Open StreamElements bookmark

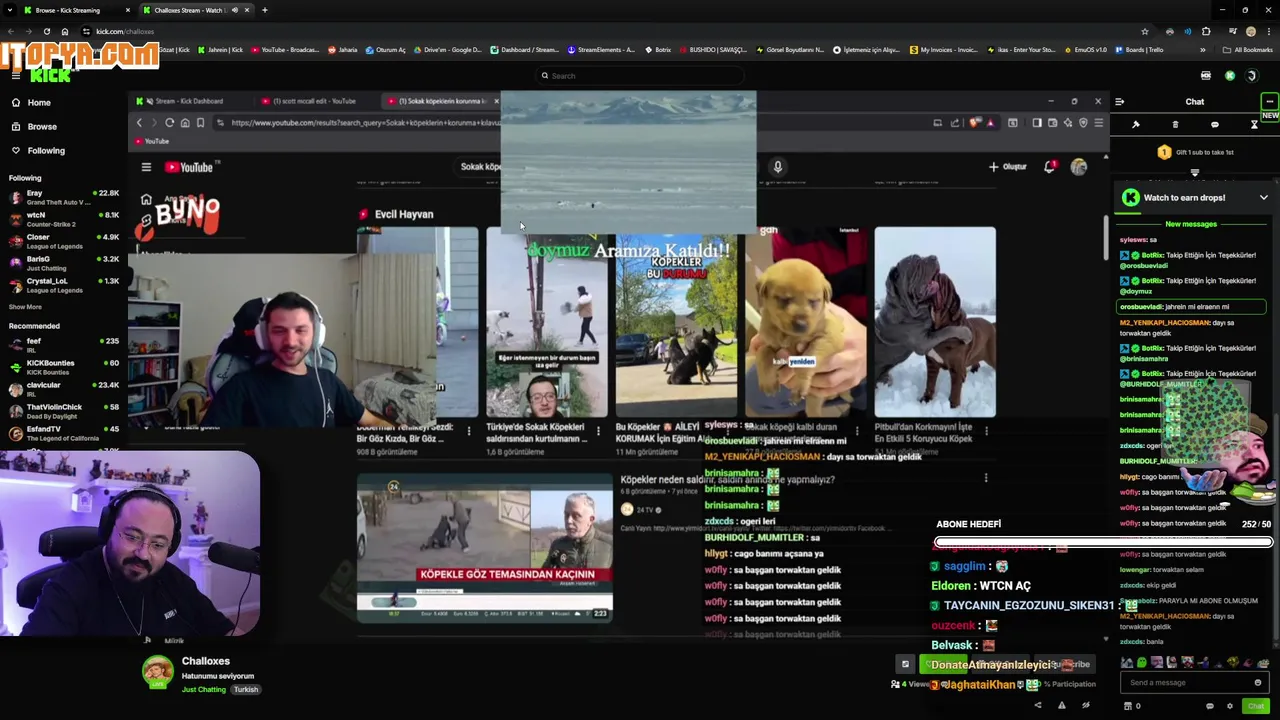pyautogui.click(x=601, y=50)
